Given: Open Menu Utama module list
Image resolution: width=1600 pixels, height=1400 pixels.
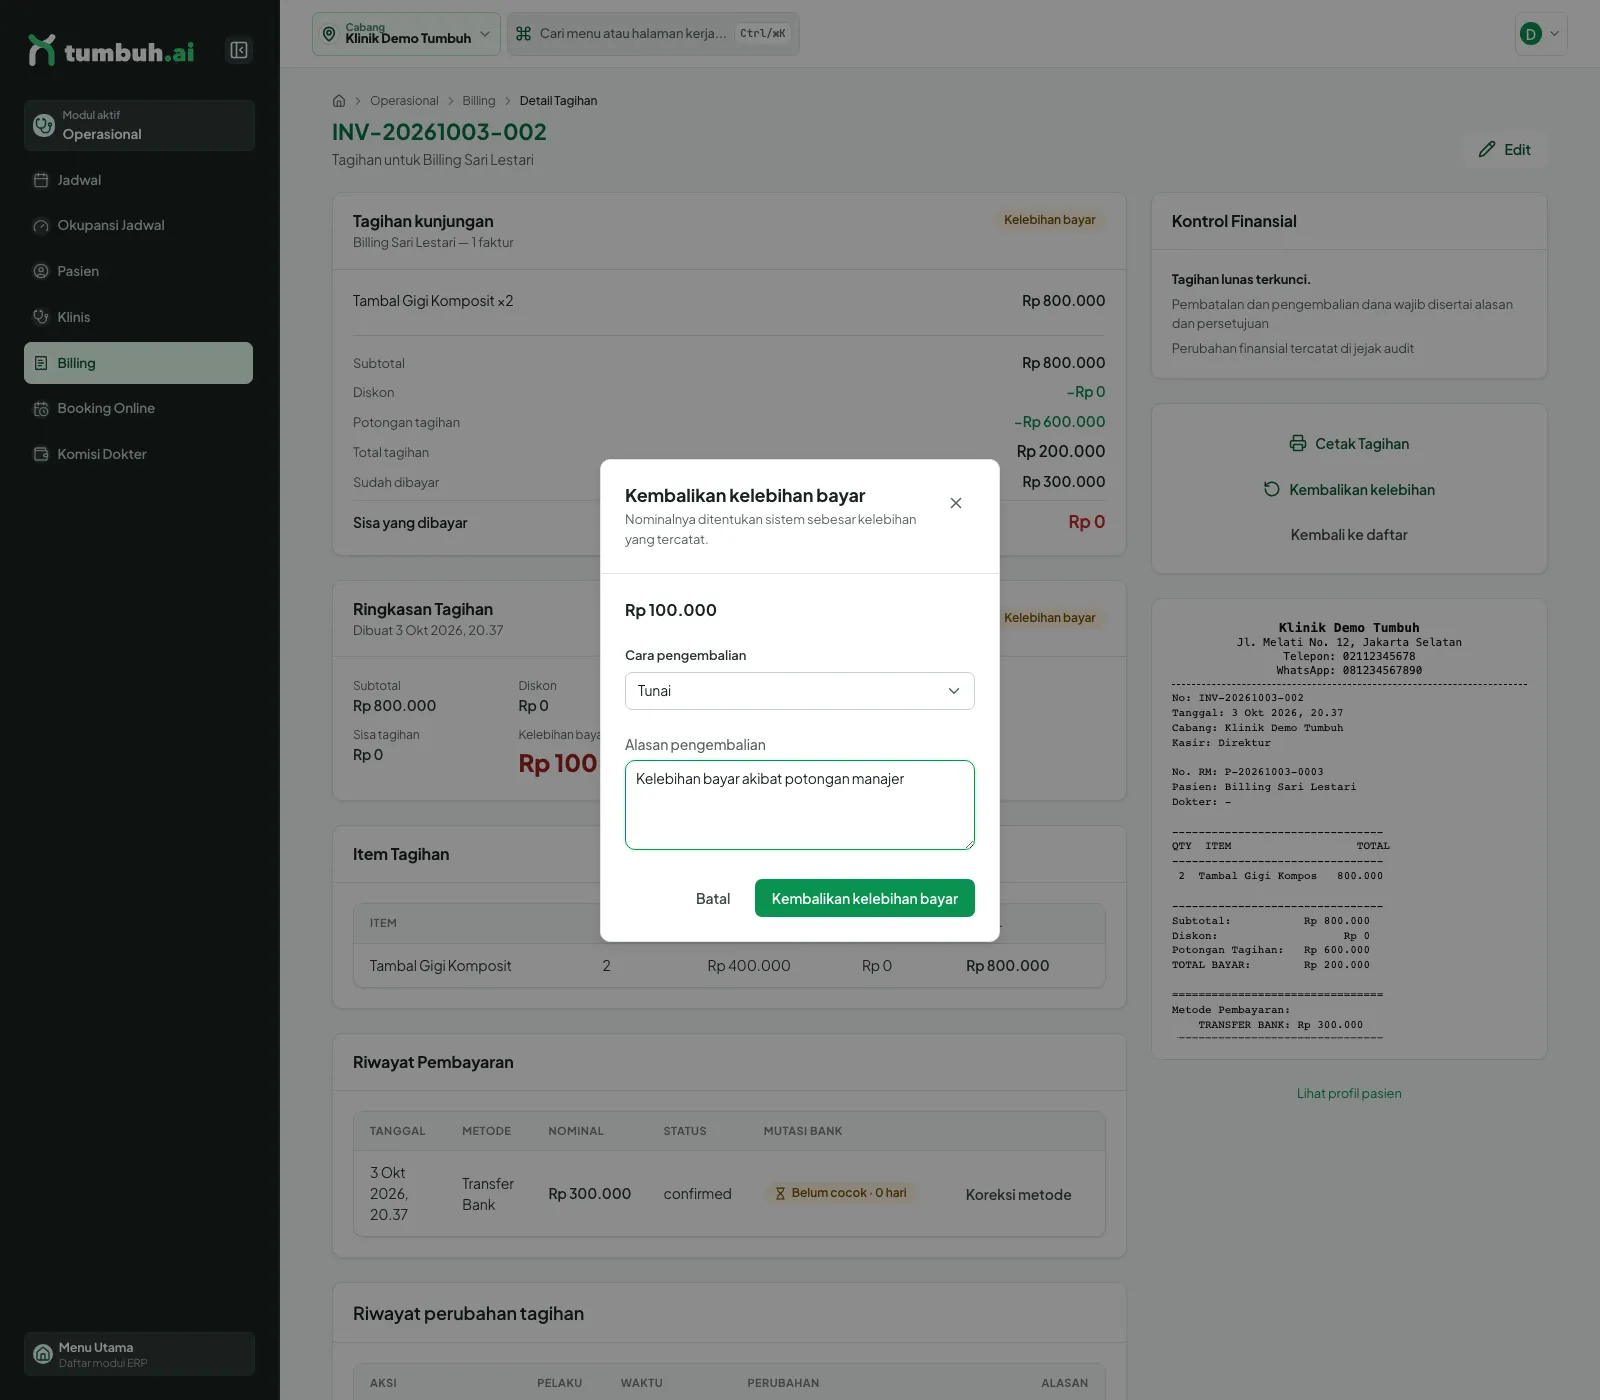Looking at the screenshot, I should [139, 1354].
